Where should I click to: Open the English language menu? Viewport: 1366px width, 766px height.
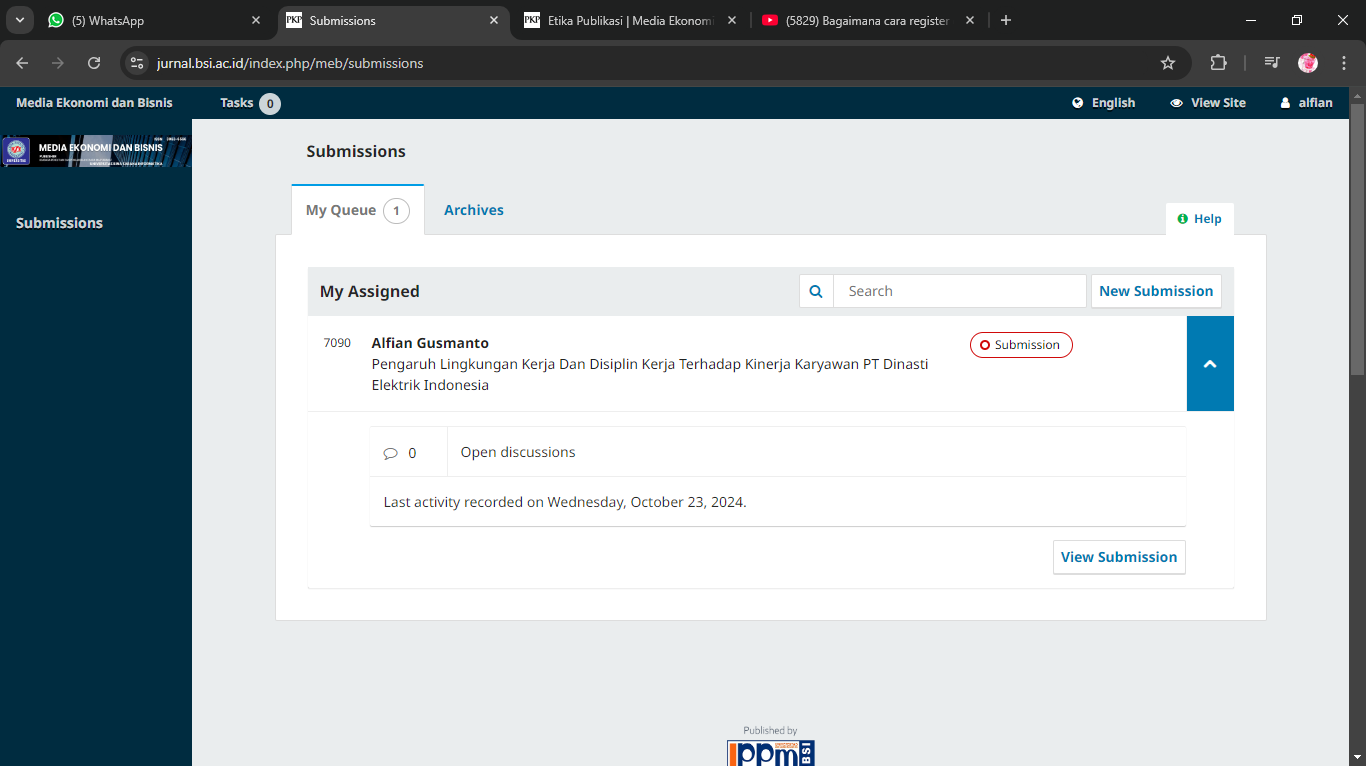[1104, 103]
